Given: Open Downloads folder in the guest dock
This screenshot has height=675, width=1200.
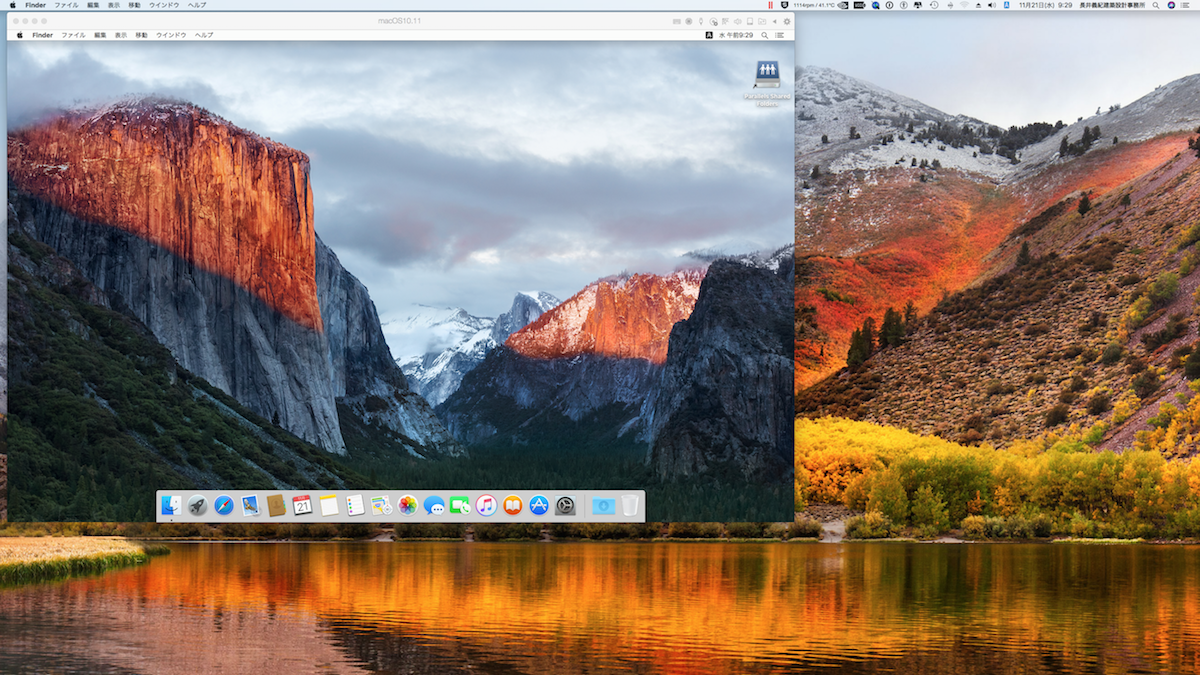Looking at the screenshot, I should click(x=602, y=506).
